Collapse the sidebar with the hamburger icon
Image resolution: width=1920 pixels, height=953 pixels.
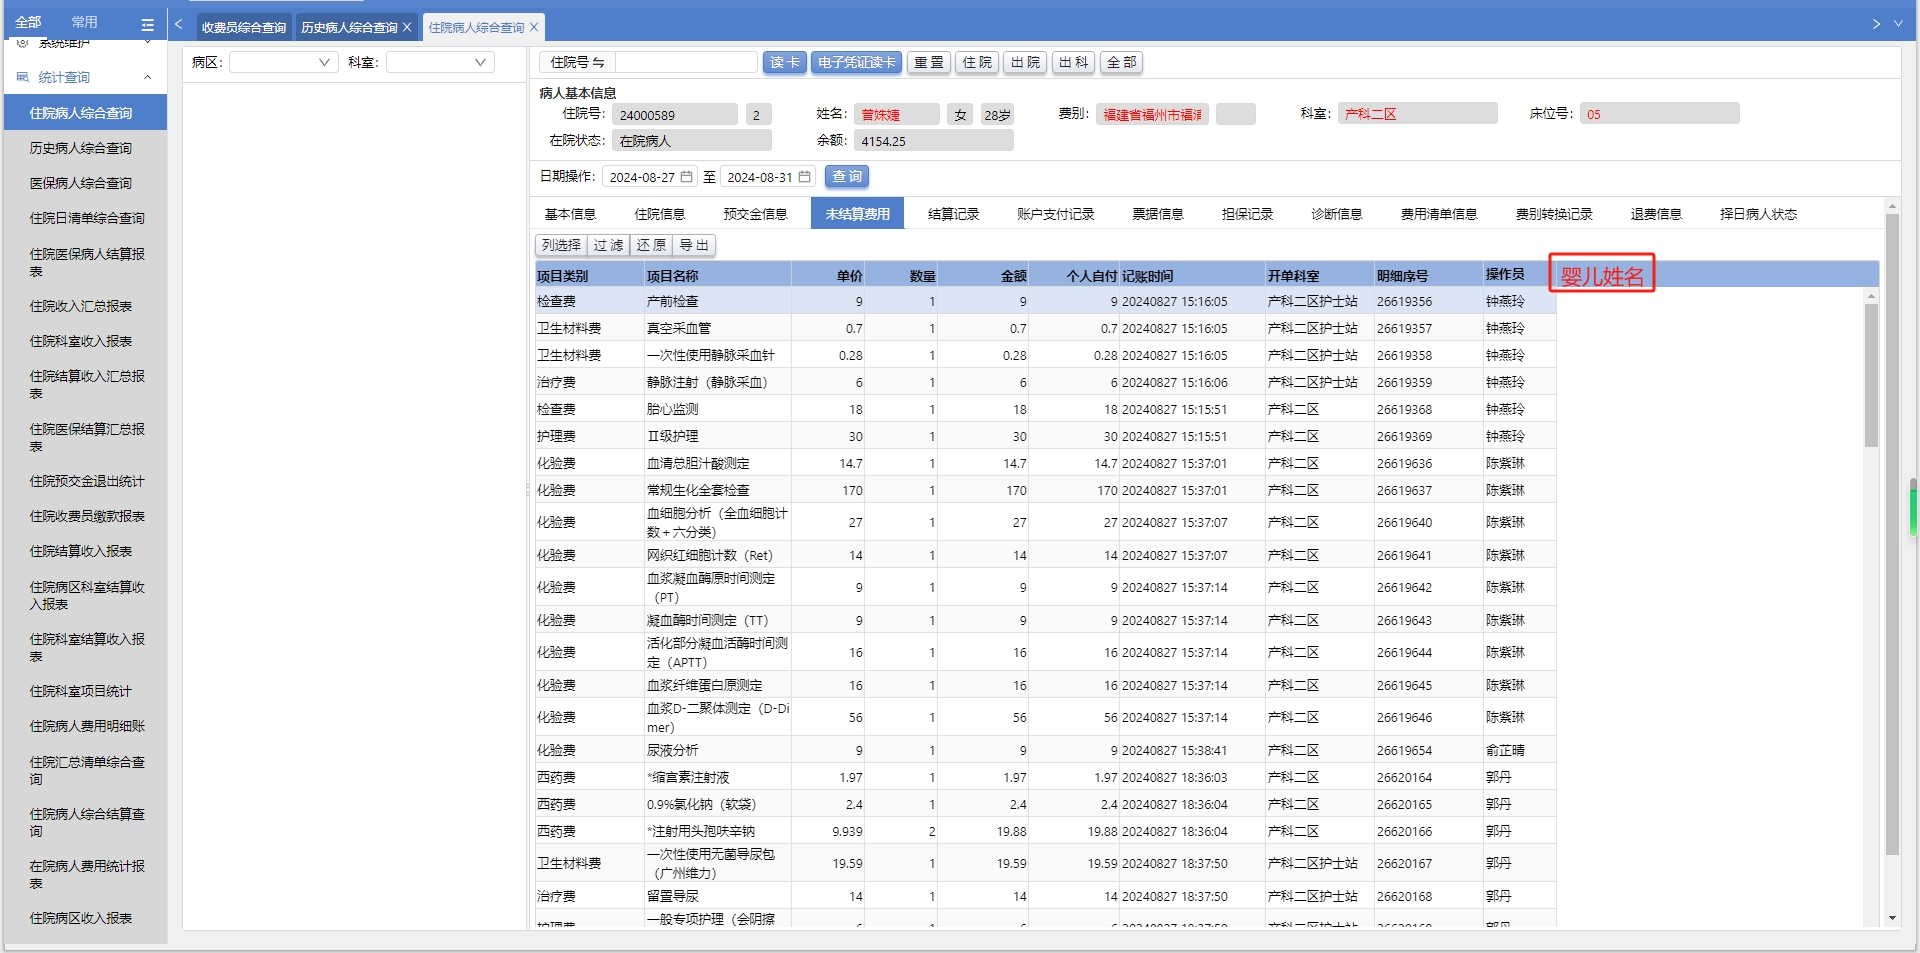[x=147, y=24]
